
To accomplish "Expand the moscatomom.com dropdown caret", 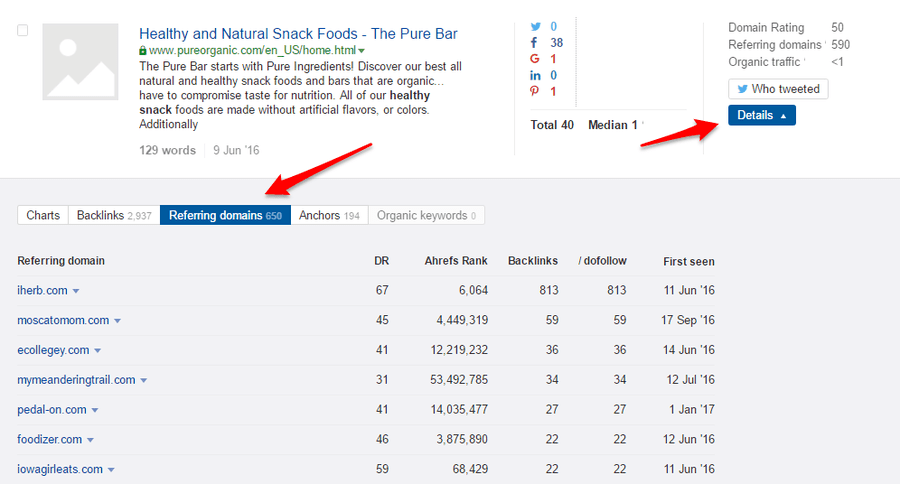I will [117, 321].
